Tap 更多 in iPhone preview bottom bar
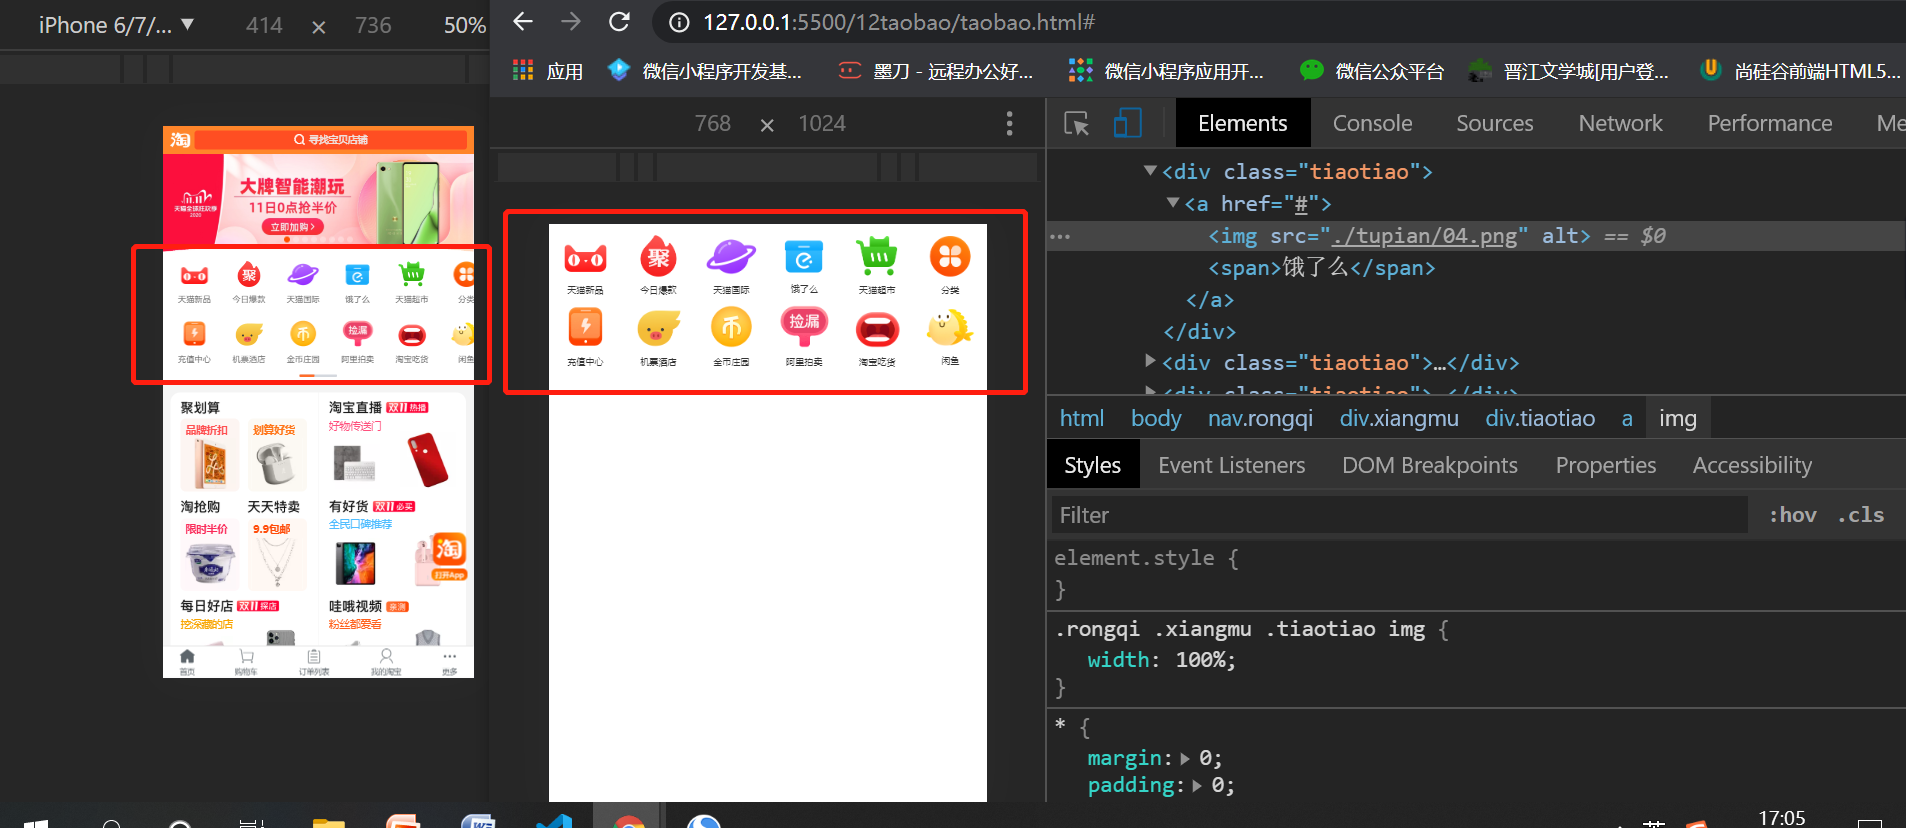Image resolution: width=1906 pixels, height=828 pixels. click(x=449, y=662)
